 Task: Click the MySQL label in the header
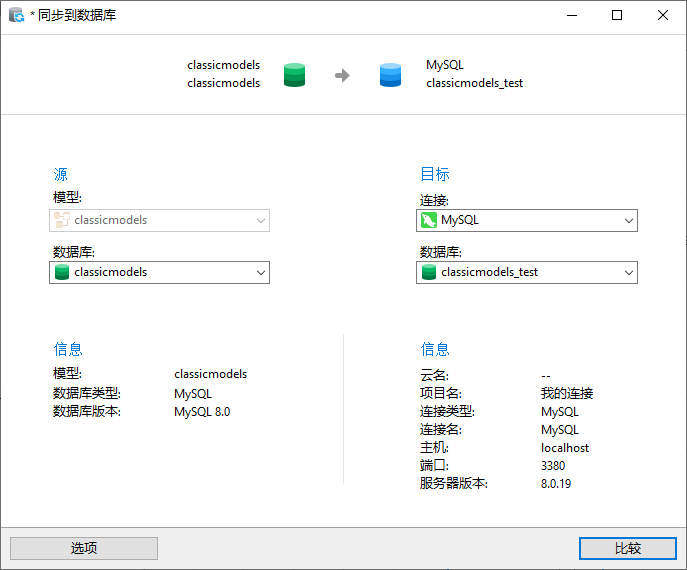point(445,65)
